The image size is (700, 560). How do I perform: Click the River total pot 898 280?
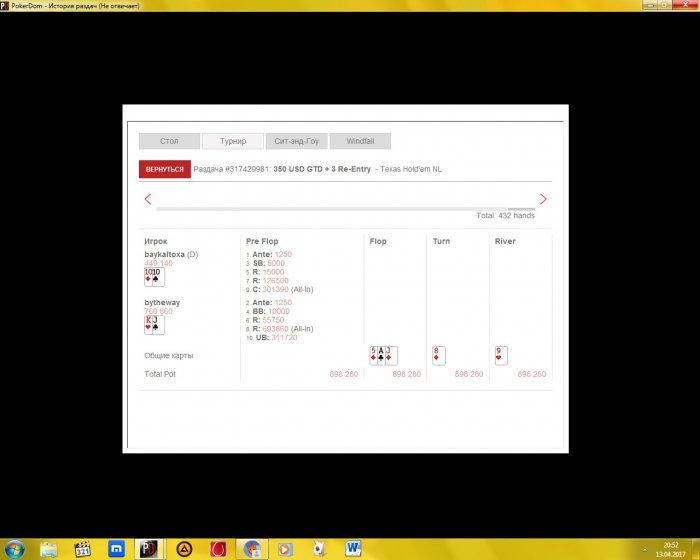coord(532,374)
